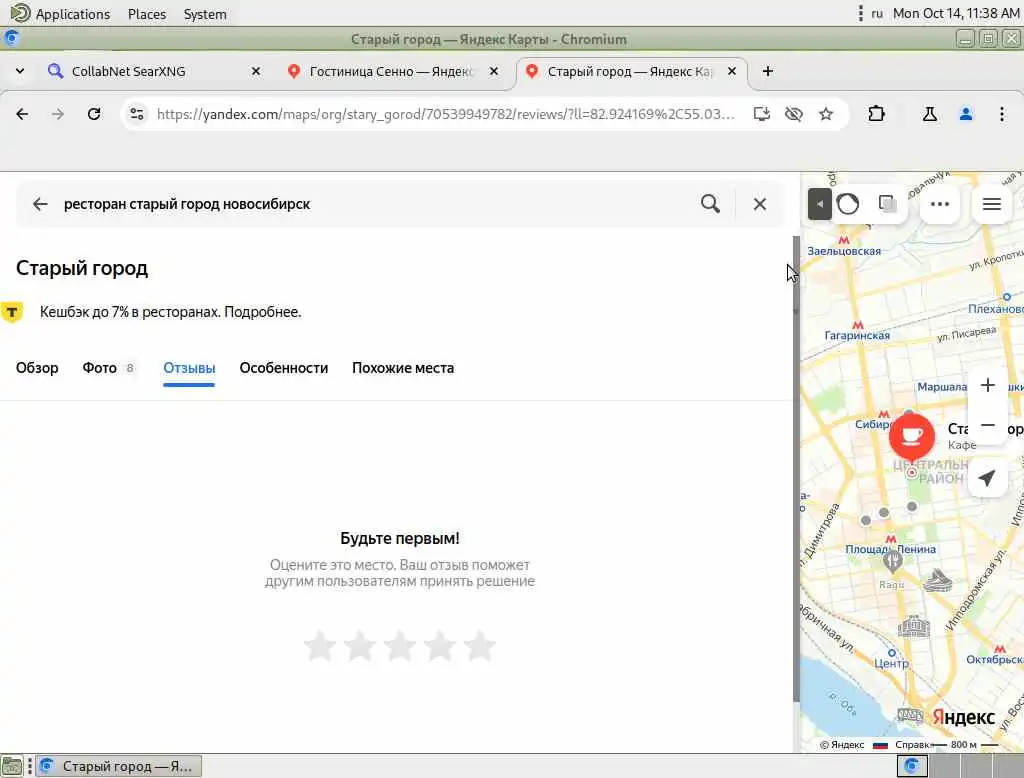
Task: Open more map tools (three dots)
Action: [939, 204]
